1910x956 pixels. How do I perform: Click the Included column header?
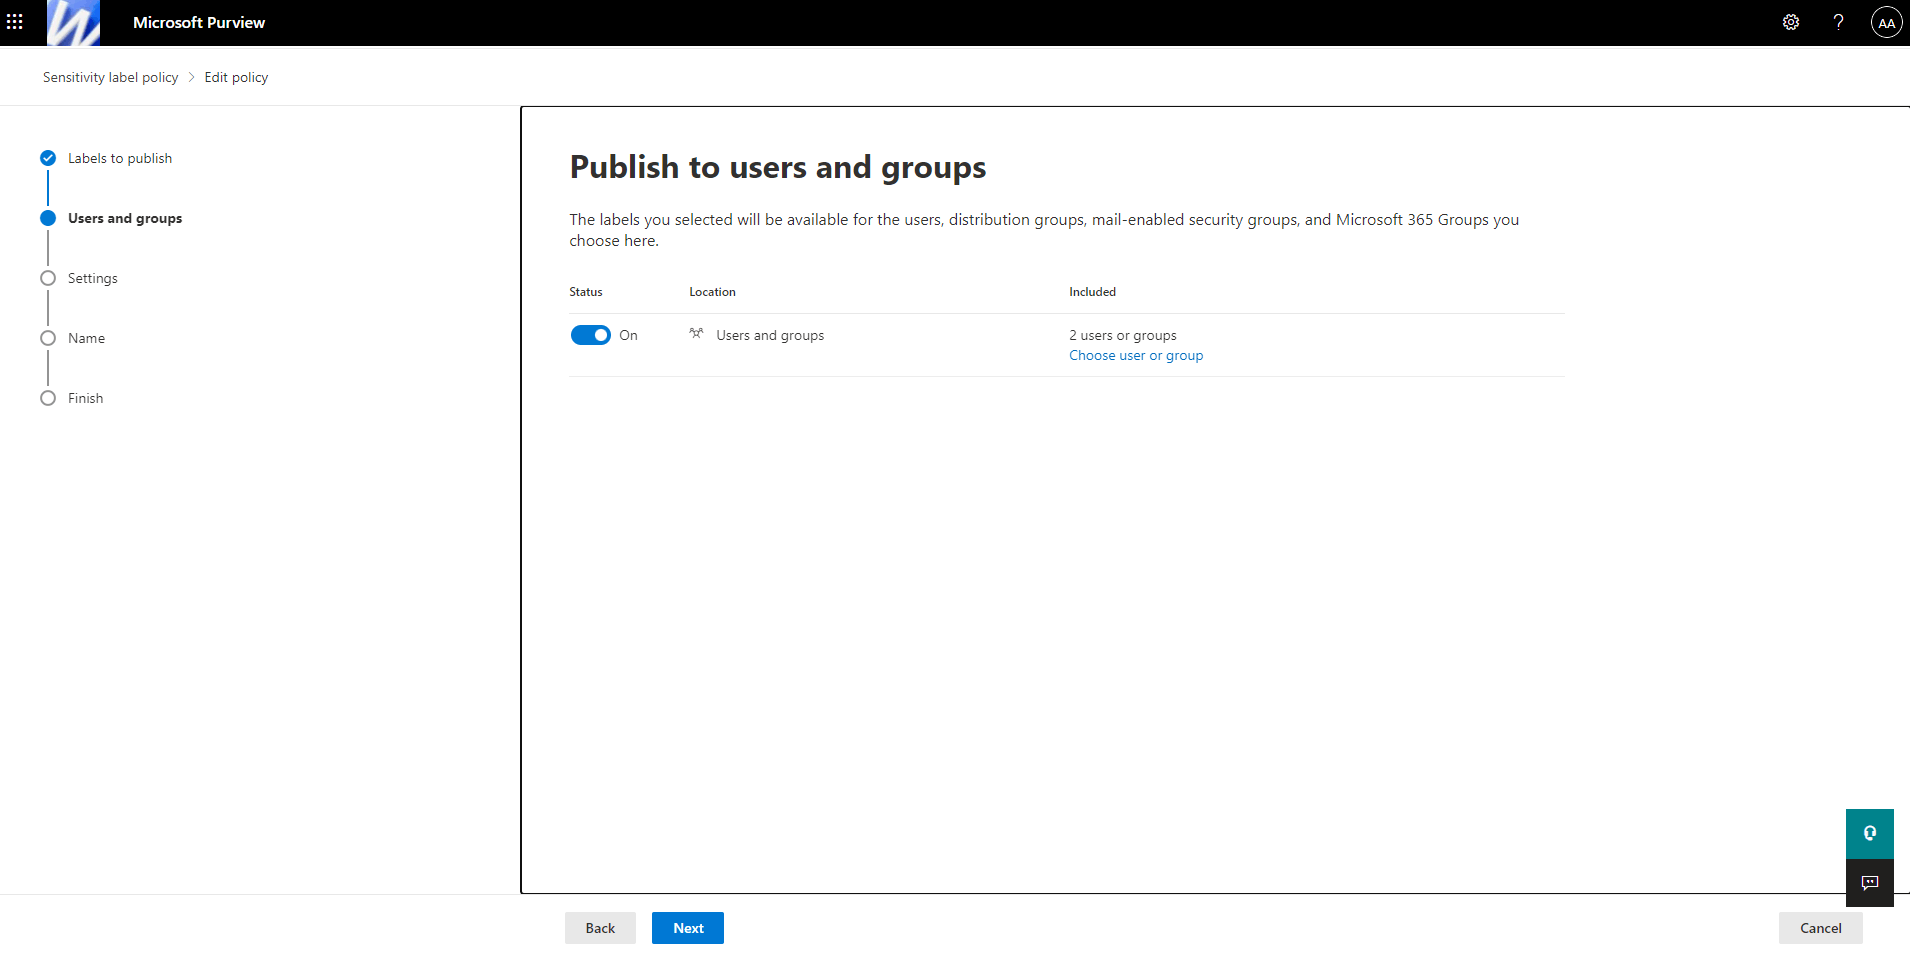(1092, 292)
